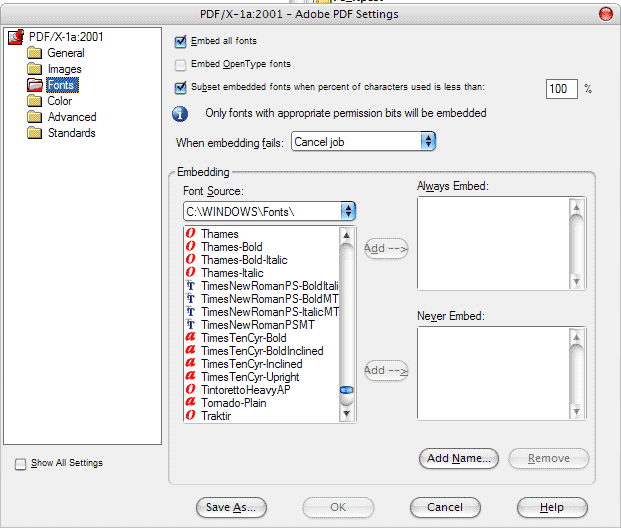Click the icon beside TintorettoHeavyAP
The height and width of the screenshot is (528, 621).
pos(190,389)
